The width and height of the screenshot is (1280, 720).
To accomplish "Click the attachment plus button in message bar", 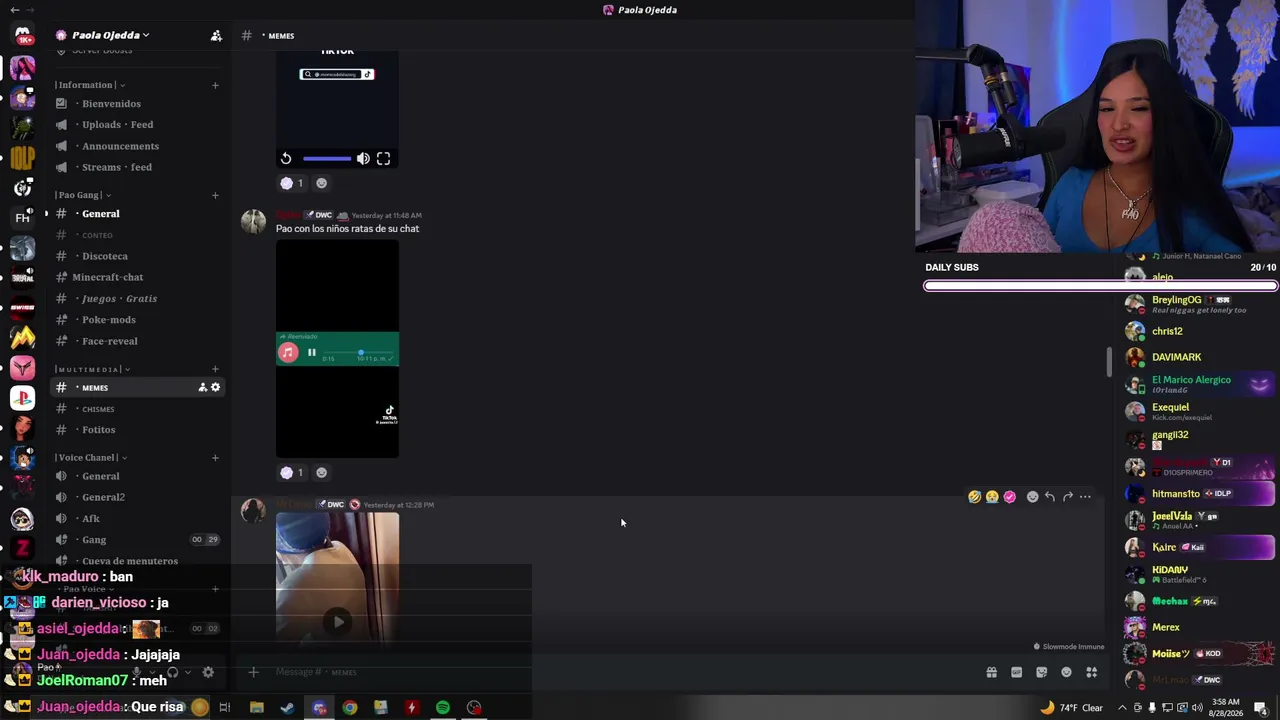I will pos(253,672).
